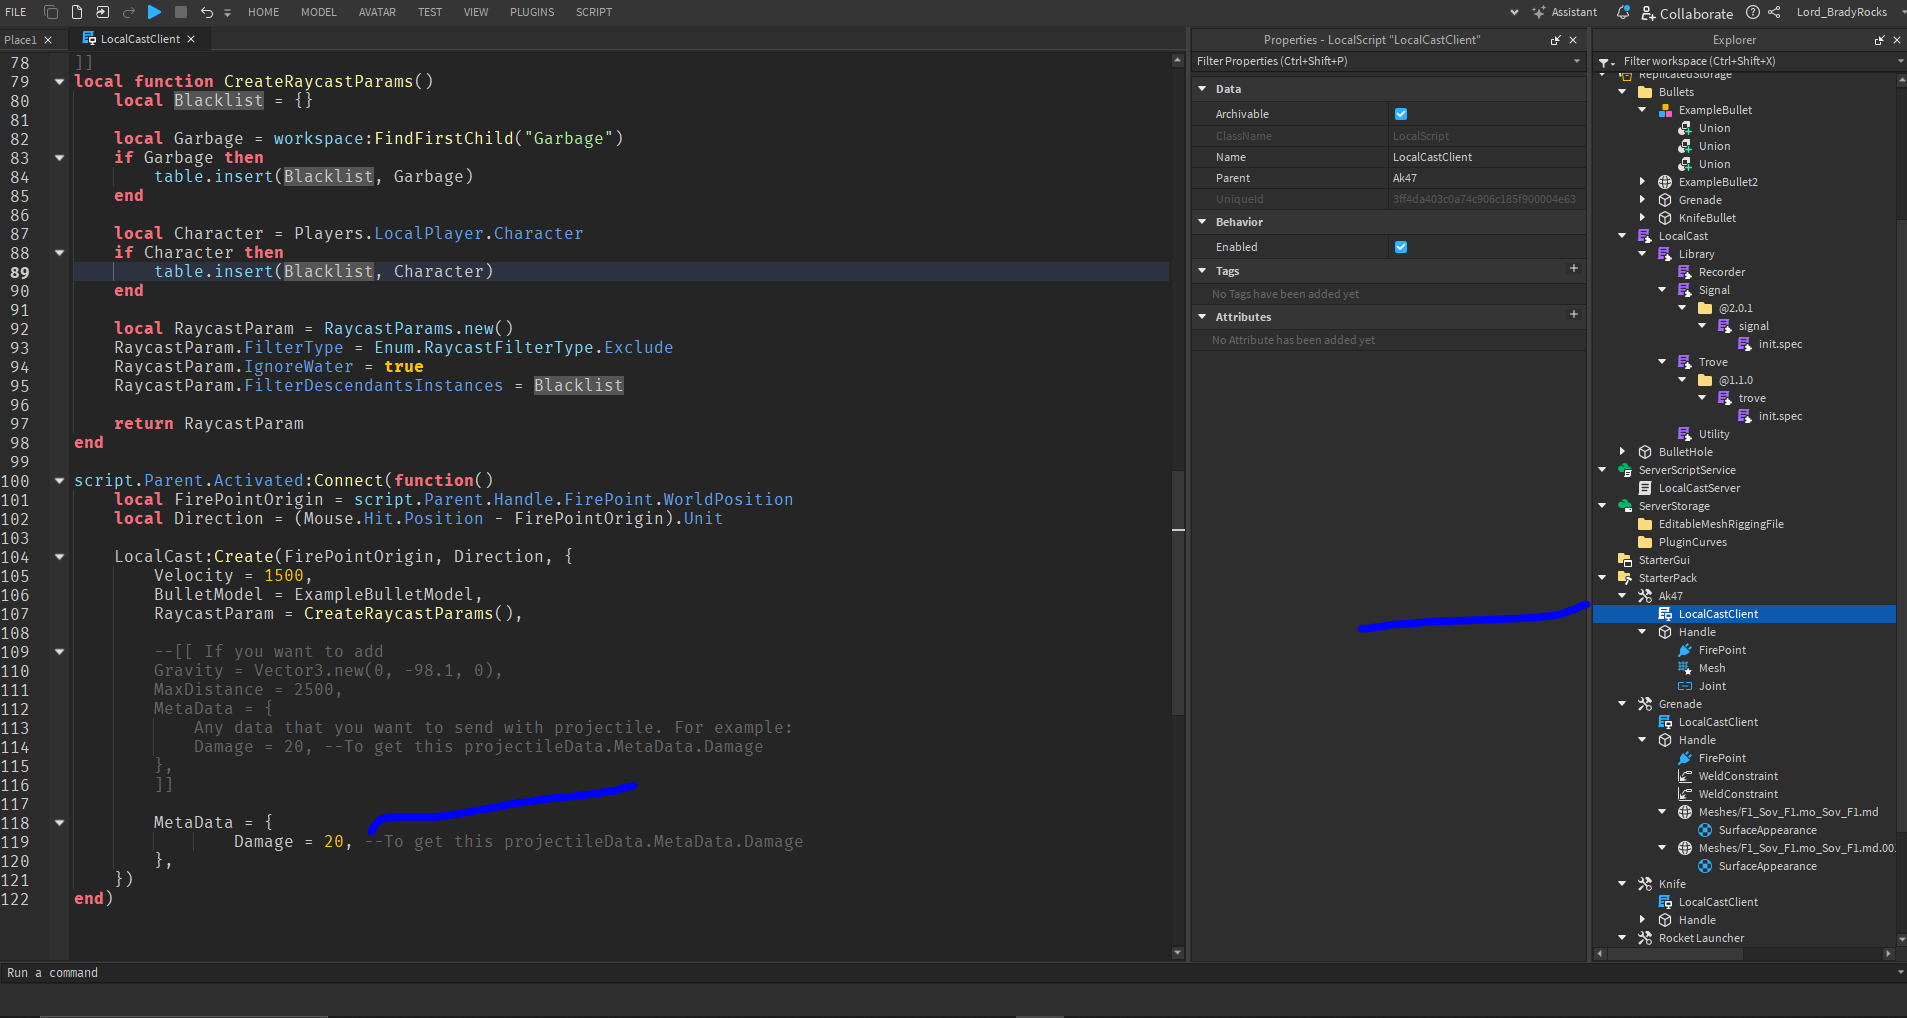Open notifications via the bell icon
The height and width of the screenshot is (1018, 1907).
[1623, 12]
